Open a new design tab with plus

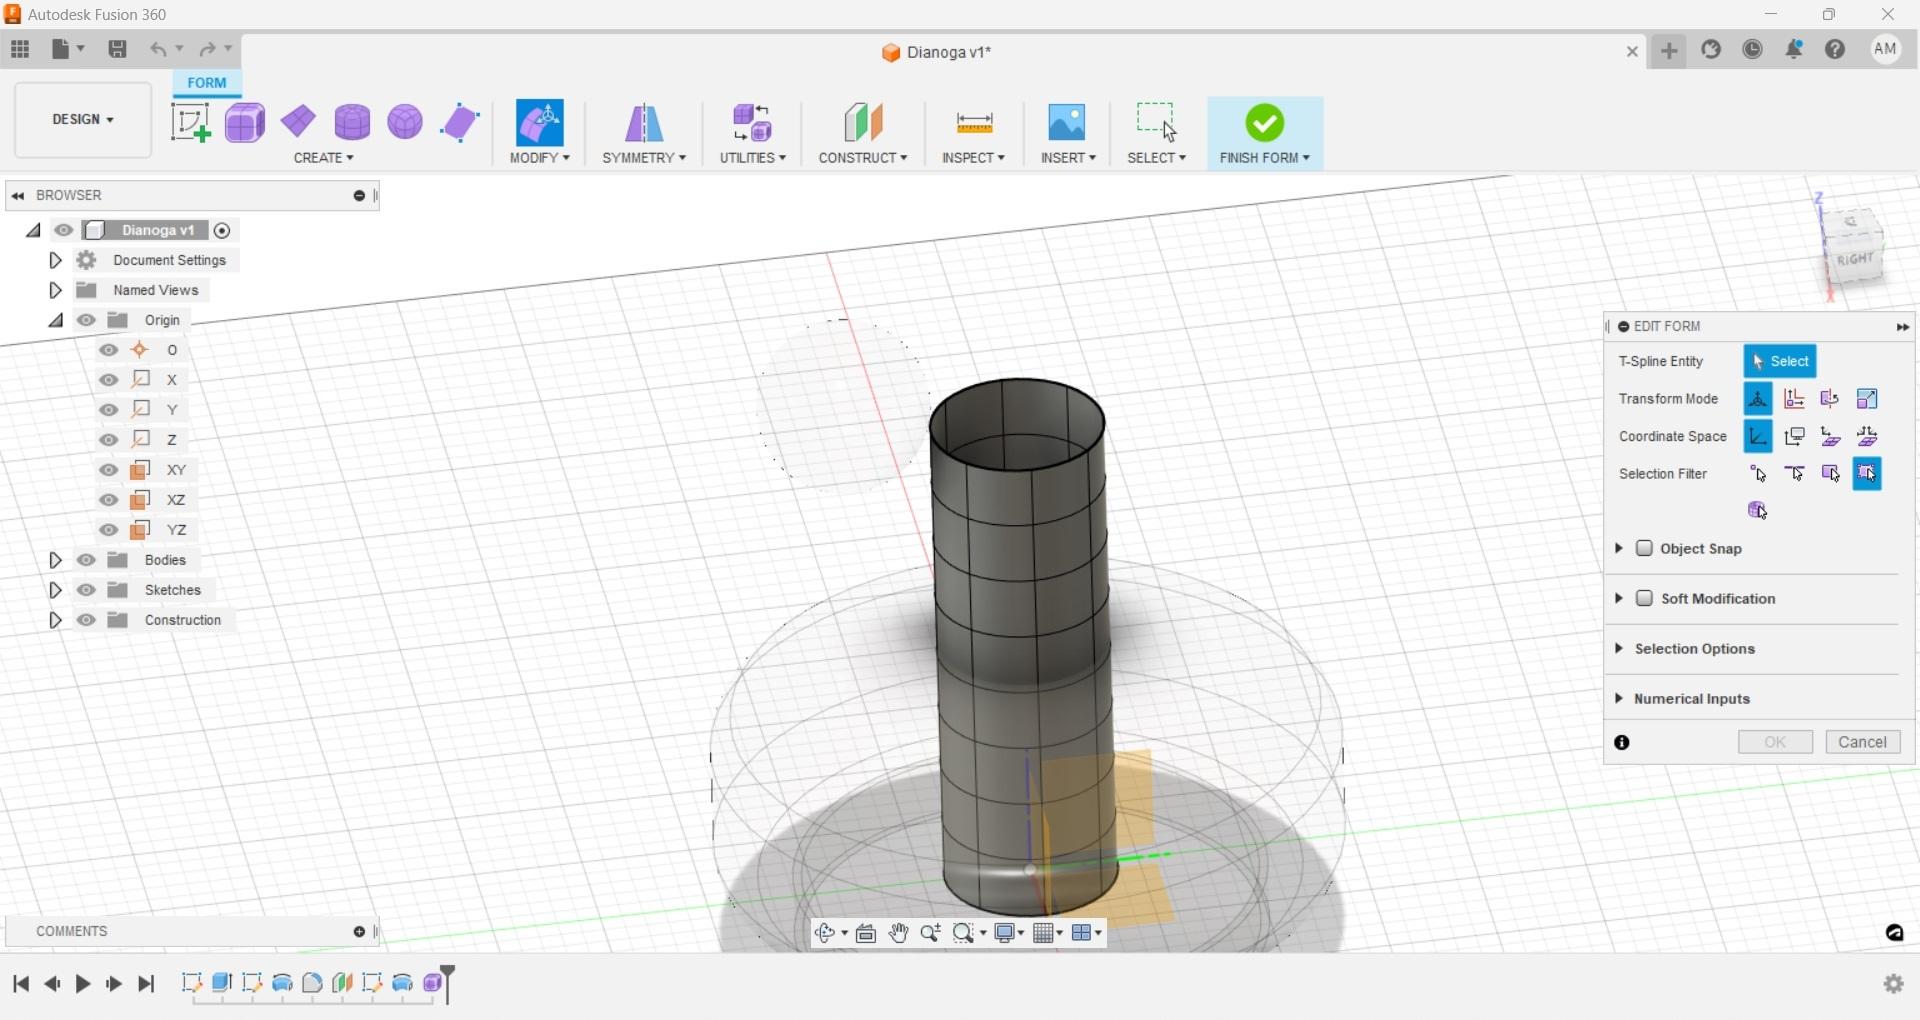tap(1669, 50)
